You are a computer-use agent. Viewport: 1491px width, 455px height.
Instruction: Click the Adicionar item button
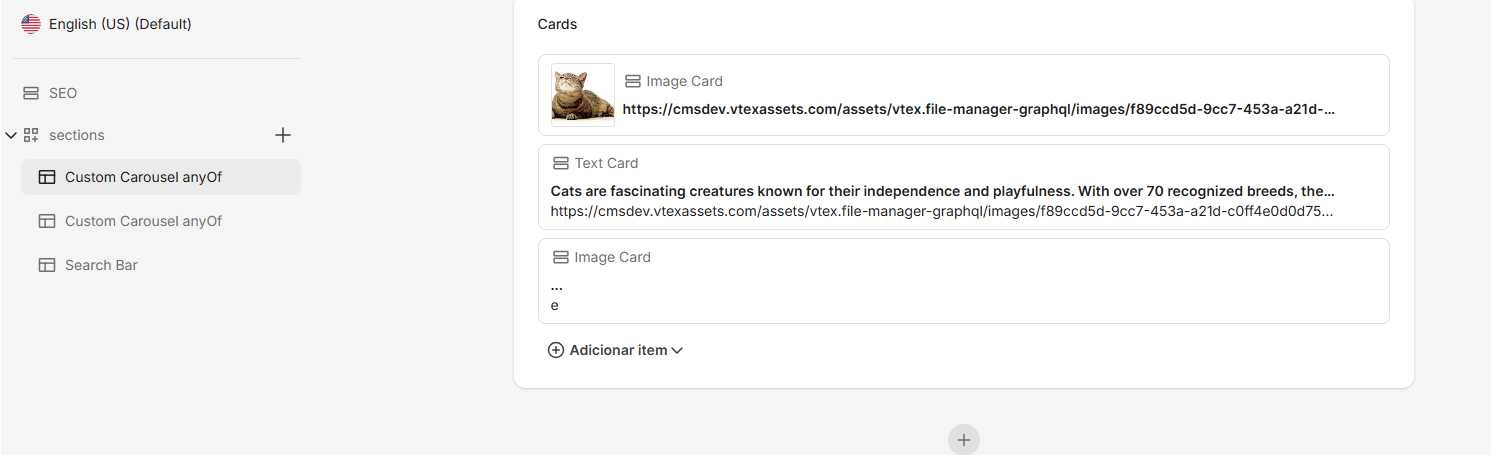coord(616,350)
